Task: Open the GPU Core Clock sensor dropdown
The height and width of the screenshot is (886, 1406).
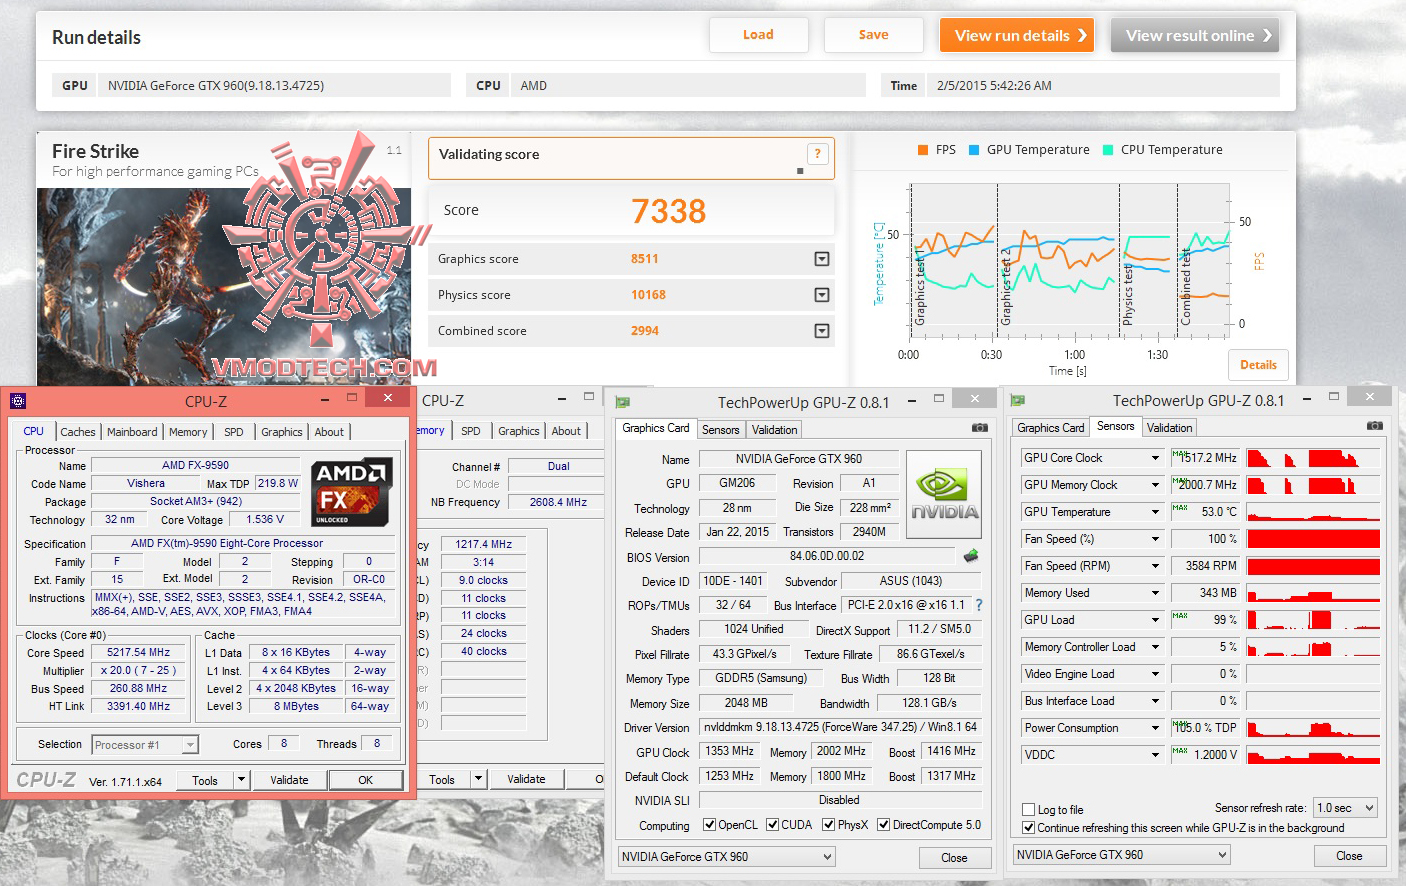Action: coord(1155,458)
